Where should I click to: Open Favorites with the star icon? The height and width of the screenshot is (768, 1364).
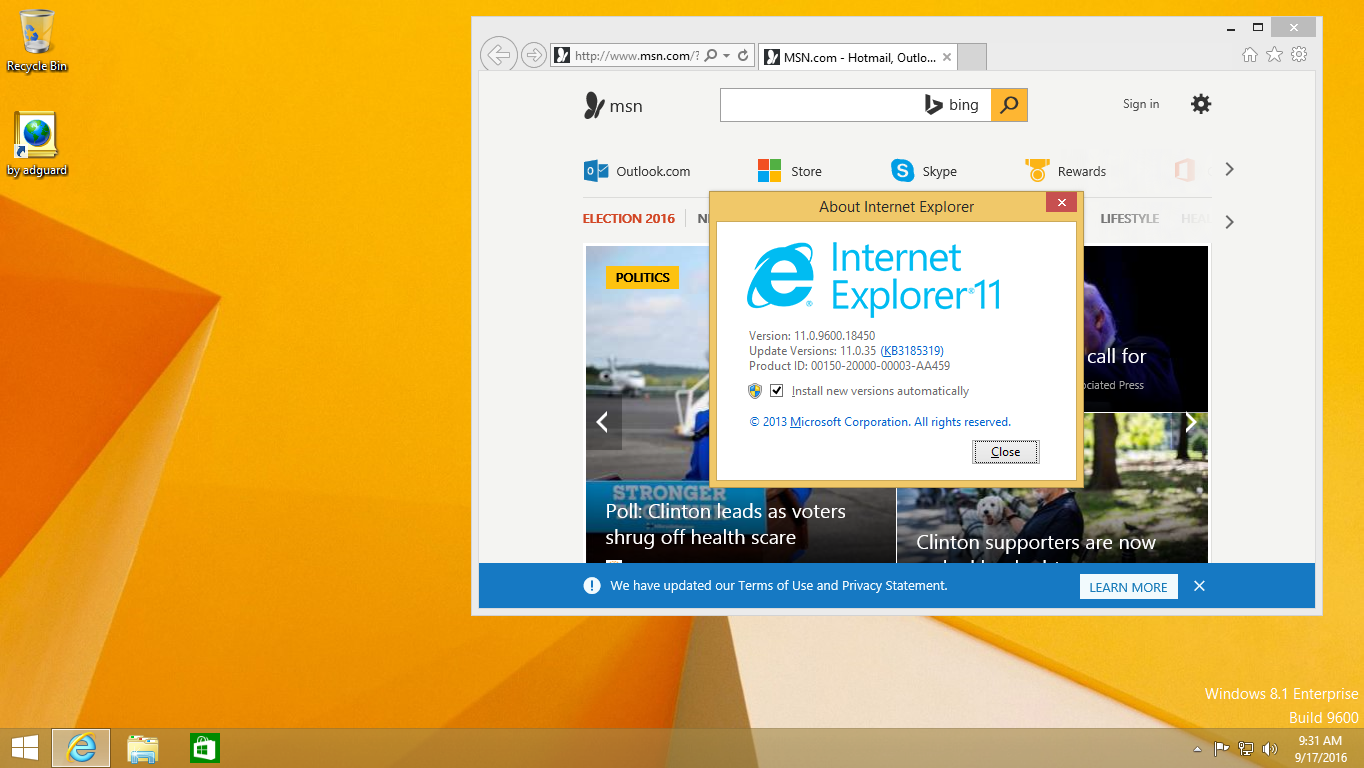(x=1274, y=55)
